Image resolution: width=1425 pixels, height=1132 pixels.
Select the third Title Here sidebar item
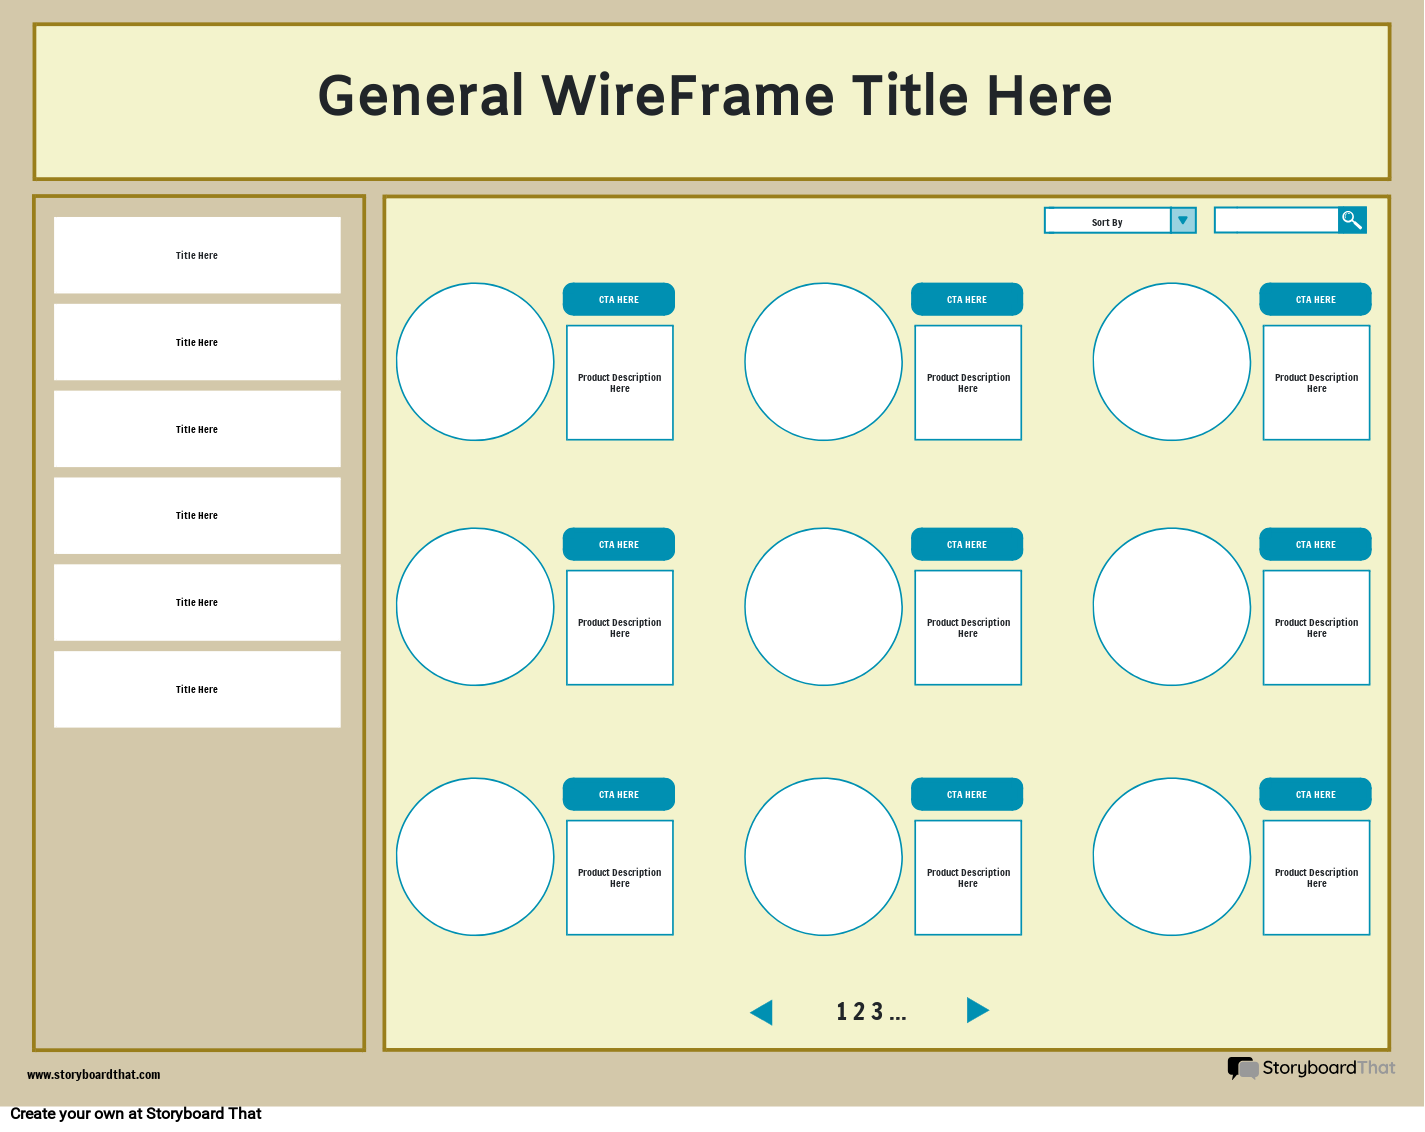pos(196,429)
